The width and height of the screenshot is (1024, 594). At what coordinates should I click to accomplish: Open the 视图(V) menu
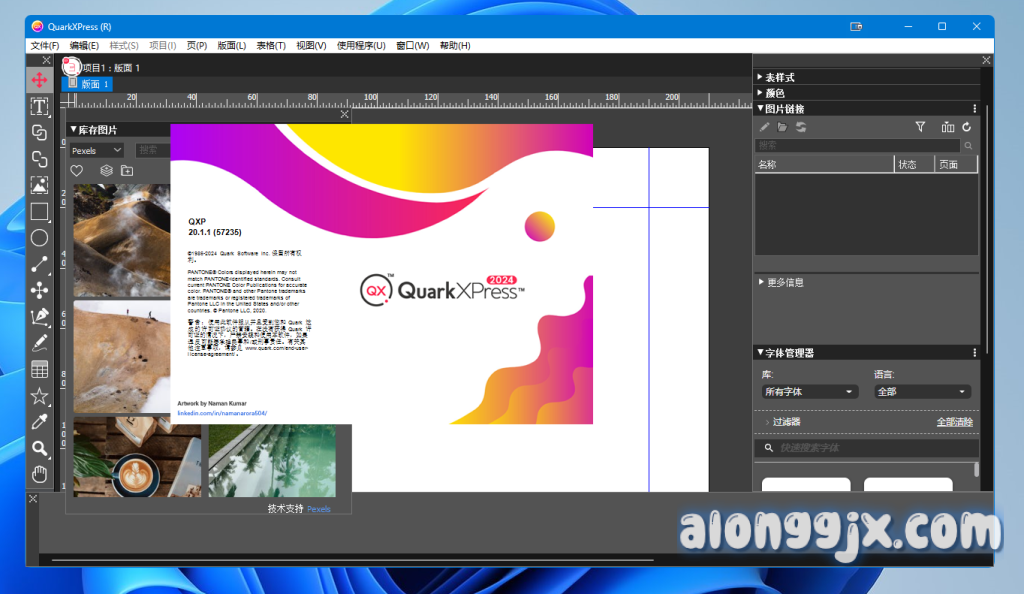coord(311,46)
